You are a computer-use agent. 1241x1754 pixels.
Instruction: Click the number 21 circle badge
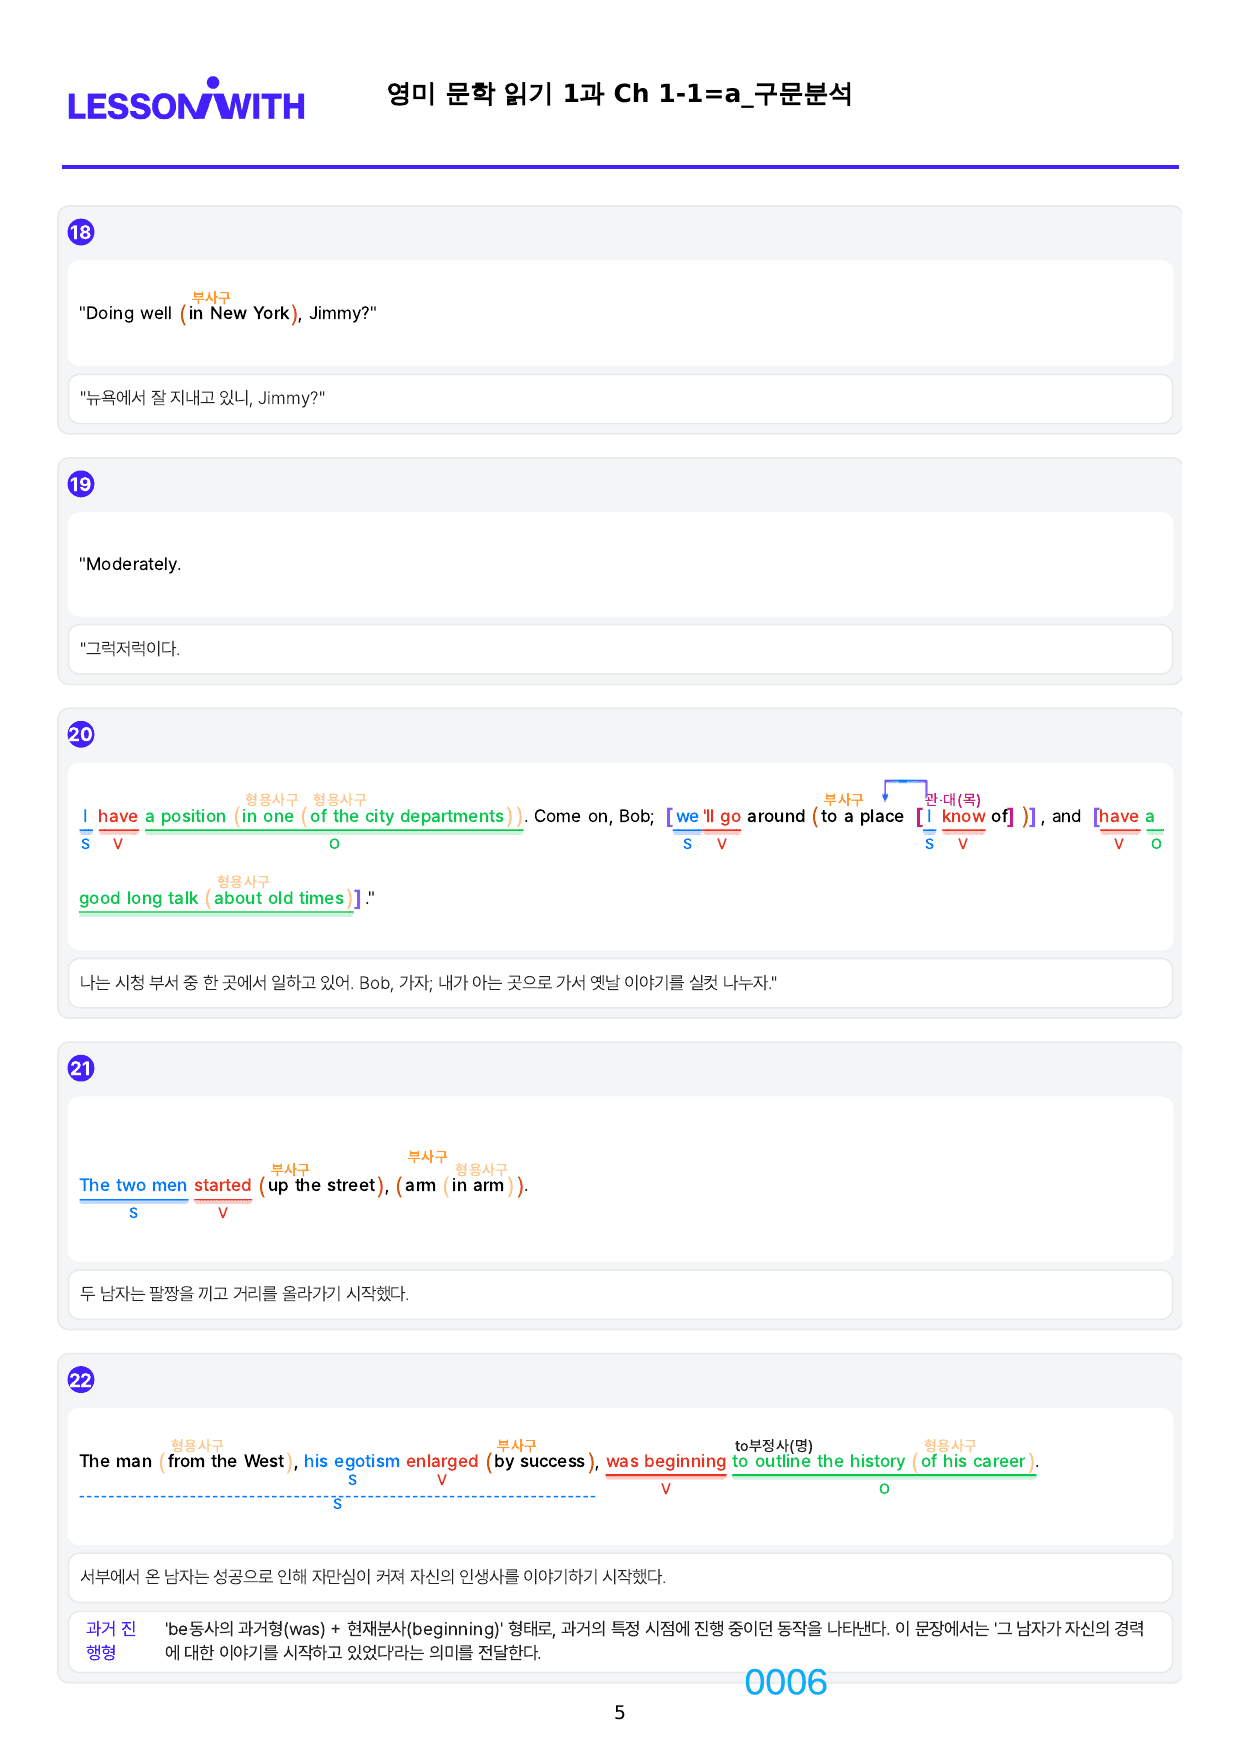click(x=80, y=1068)
